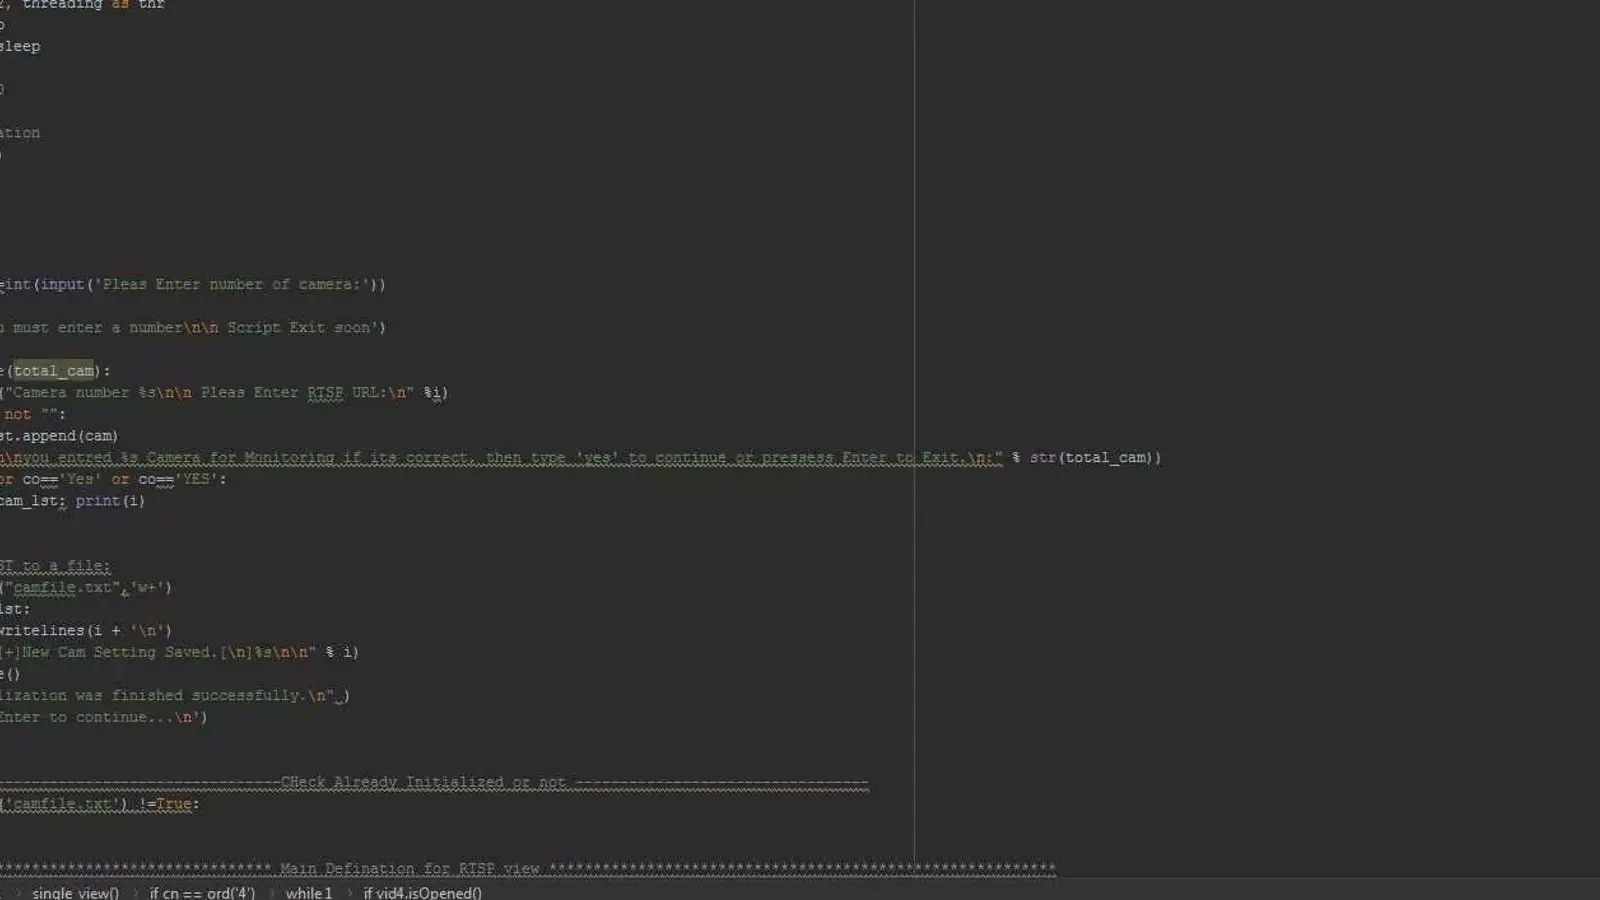Click the underlined True keyword

tap(174, 804)
